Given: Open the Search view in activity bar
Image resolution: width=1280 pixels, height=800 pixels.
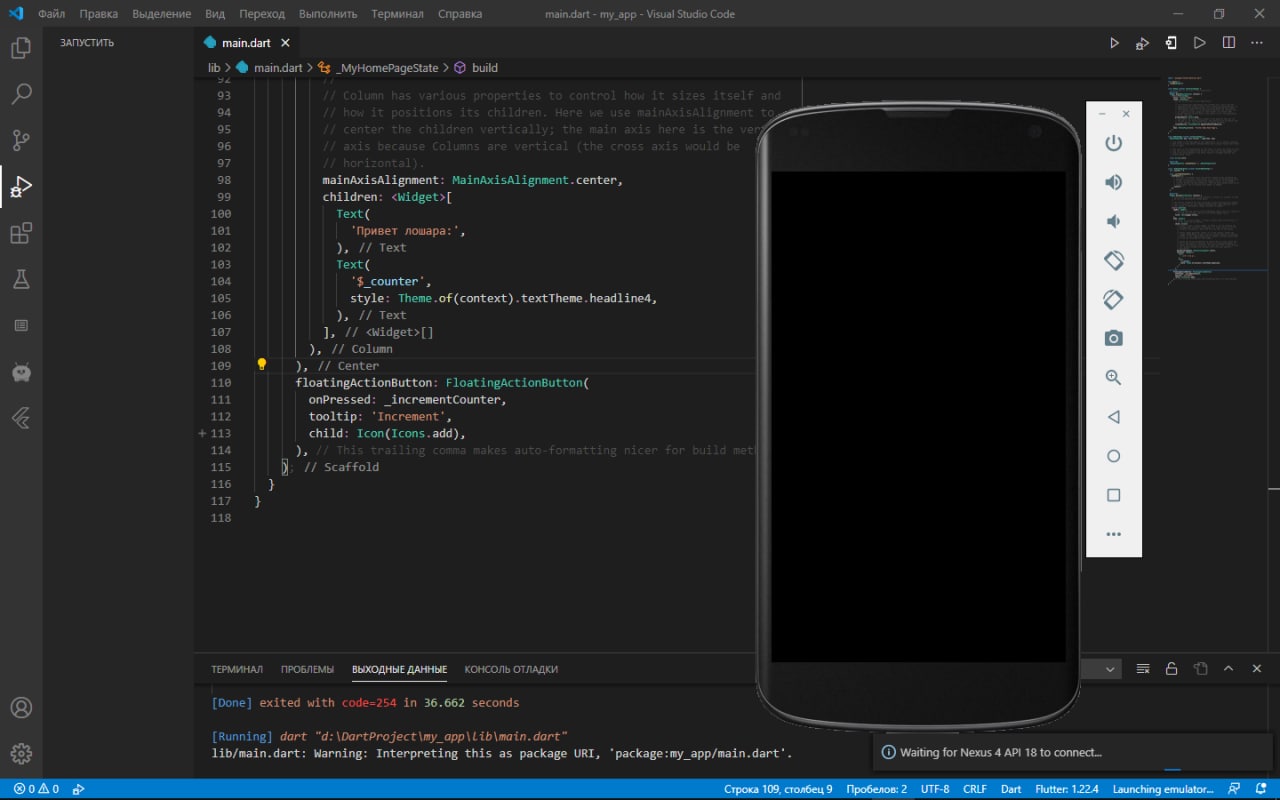Looking at the screenshot, I should [21, 94].
